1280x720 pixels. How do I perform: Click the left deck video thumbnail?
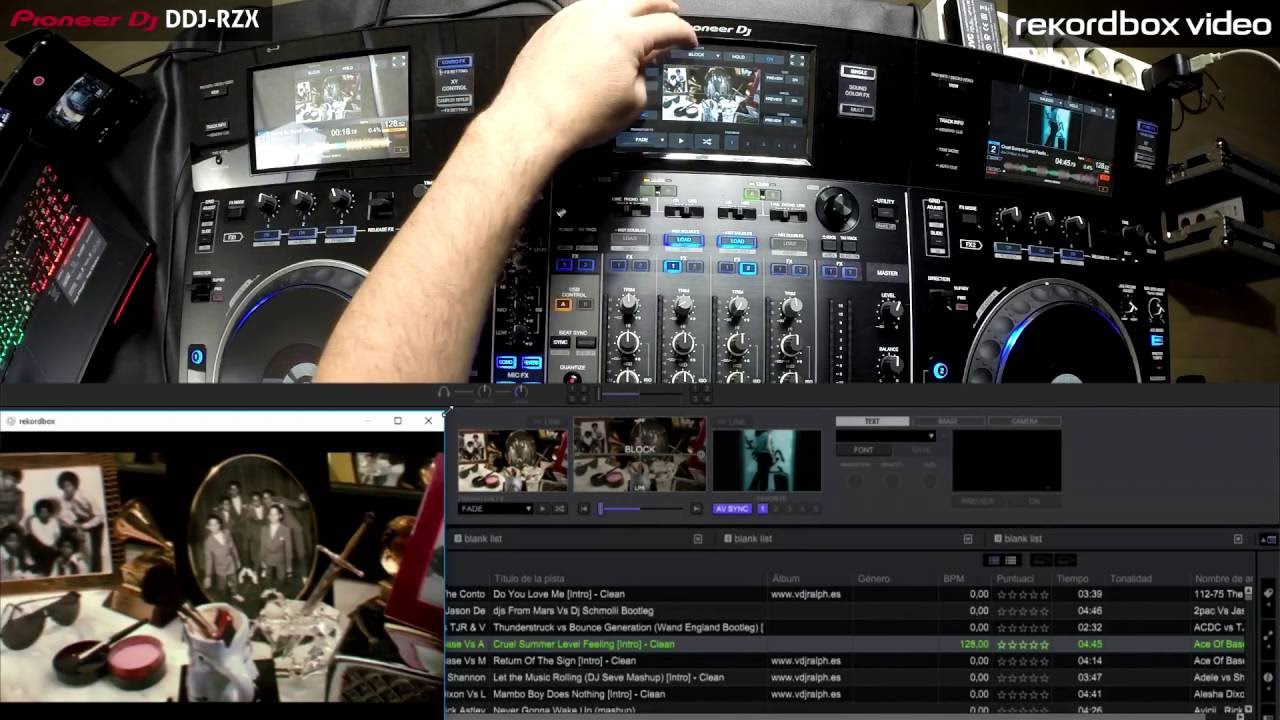tap(513, 461)
